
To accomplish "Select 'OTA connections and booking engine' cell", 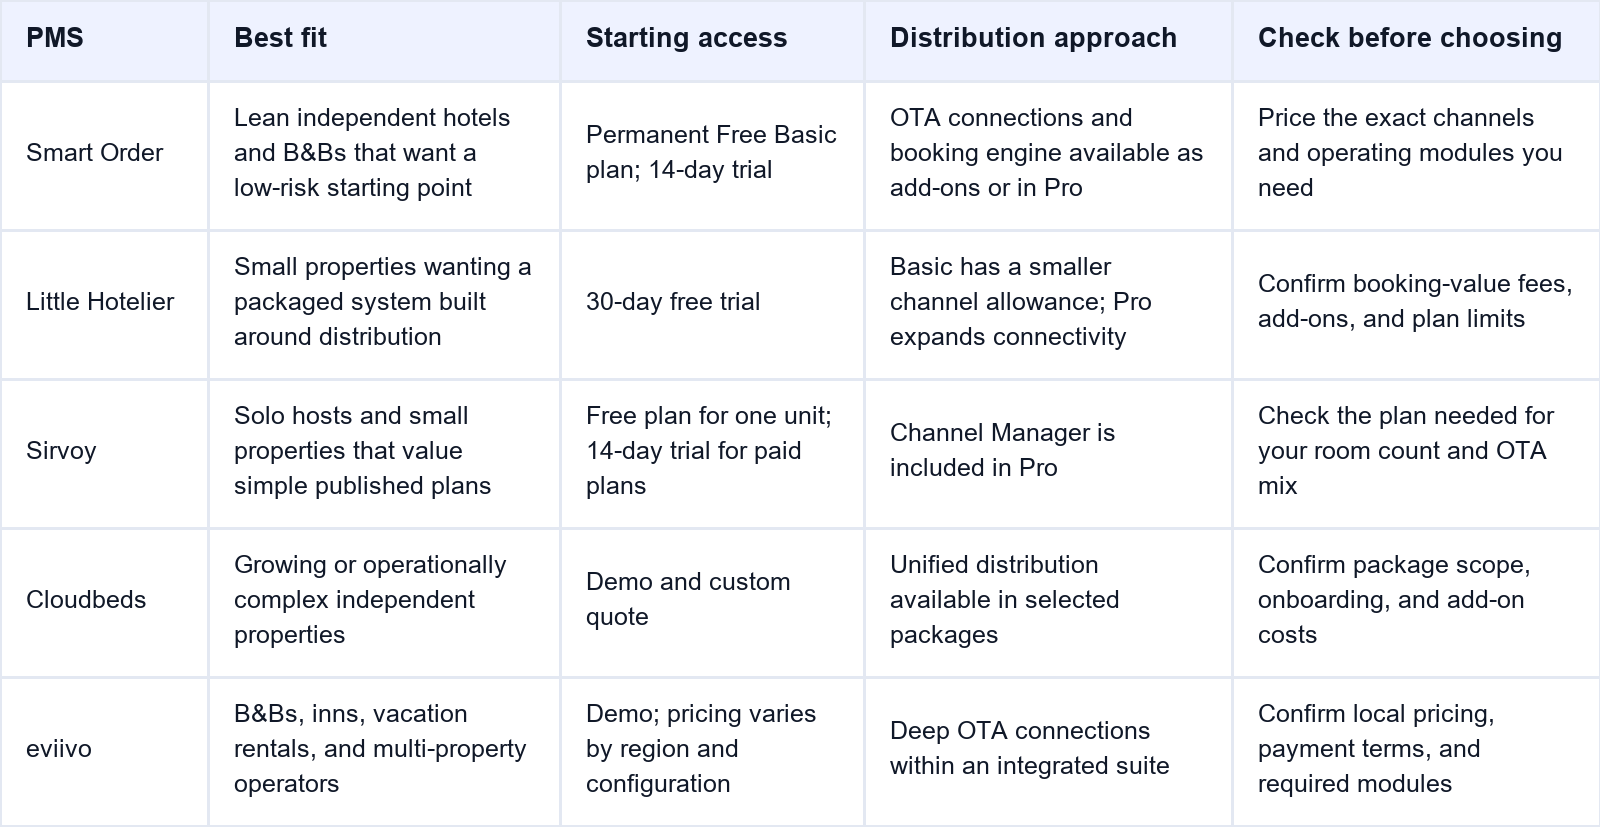I will pyautogui.click(x=1048, y=156).
